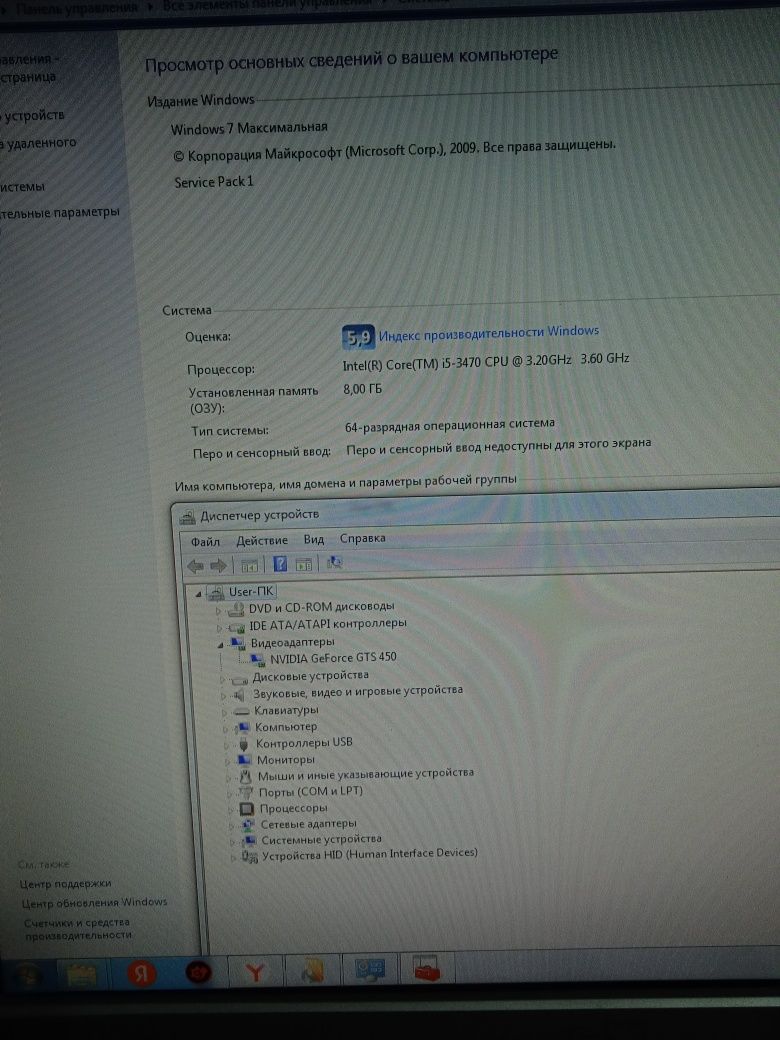Image resolution: width=780 pixels, height=1040 pixels.
Task: Open Help via the blue question mark icon
Action: point(280,564)
